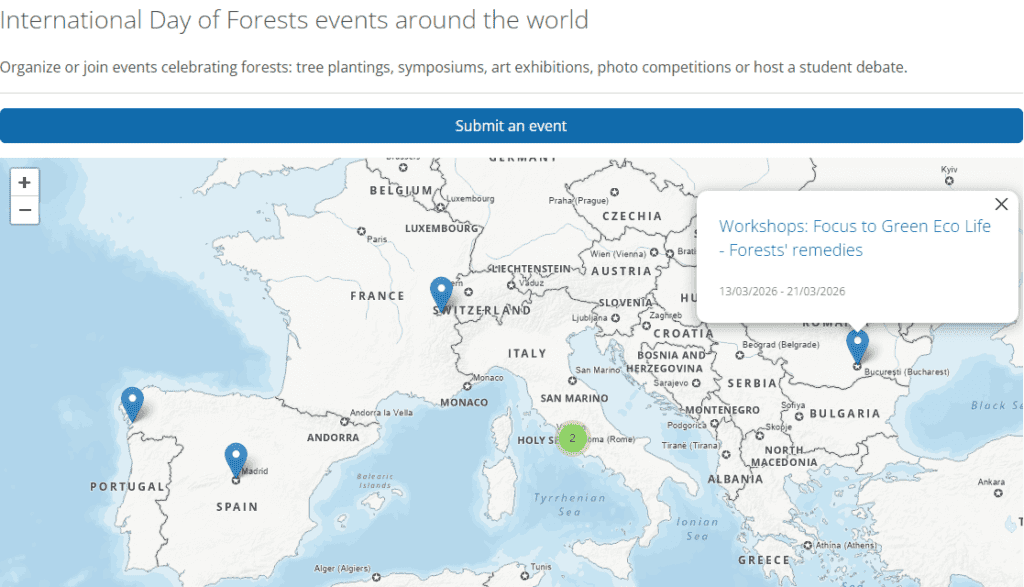Click the Paris city marker
Image resolution: width=1024 pixels, height=587 pixels.
click(x=361, y=231)
